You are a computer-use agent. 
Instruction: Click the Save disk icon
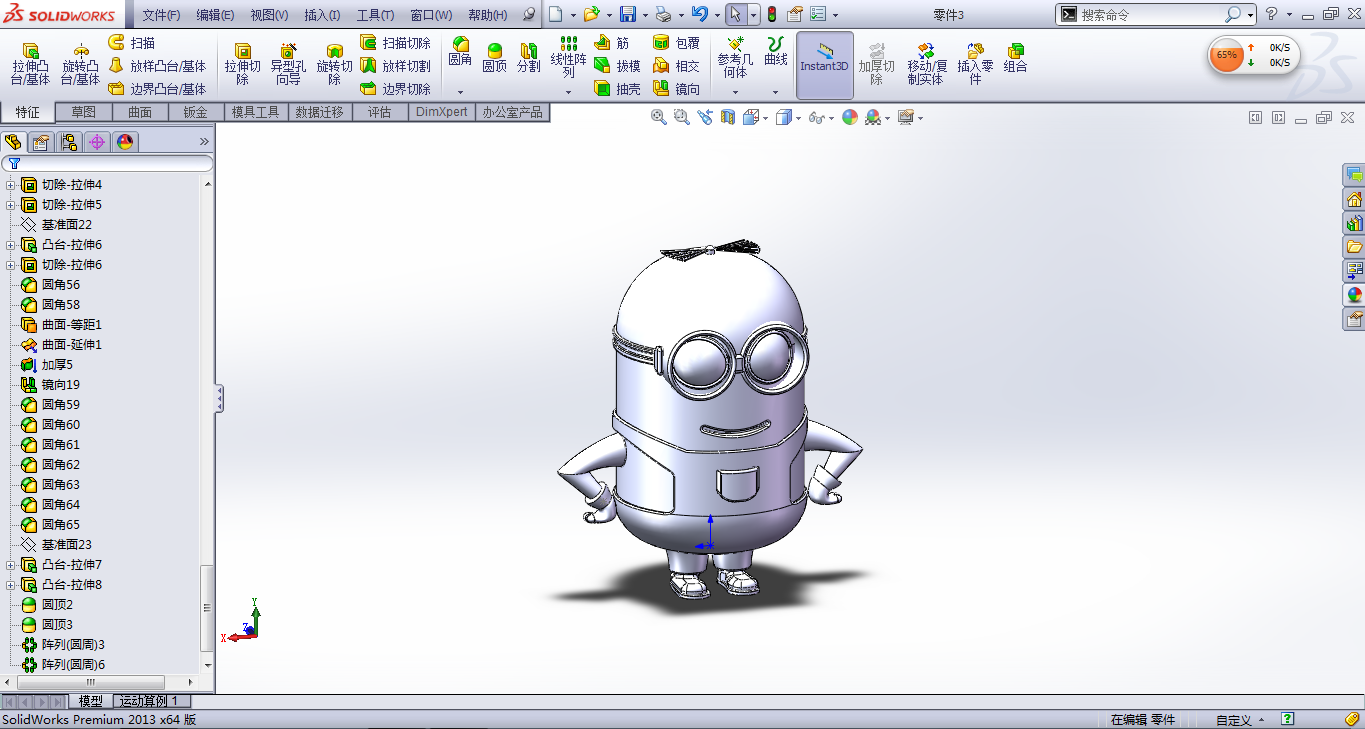click(x=628, y=14)
